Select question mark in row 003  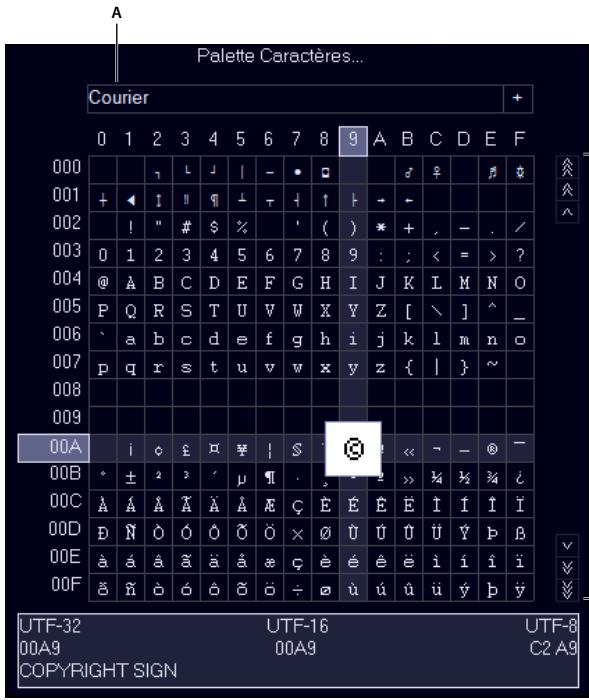[520, 254]
